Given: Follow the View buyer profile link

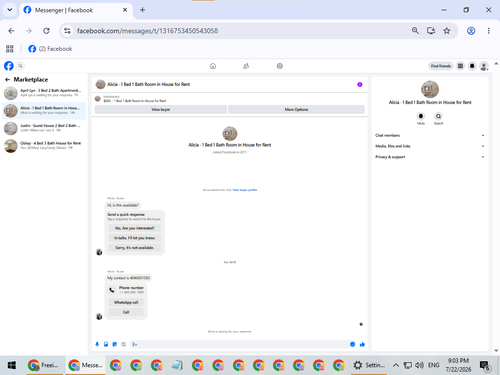Looking at the screenshot, I should coord(245,190).
